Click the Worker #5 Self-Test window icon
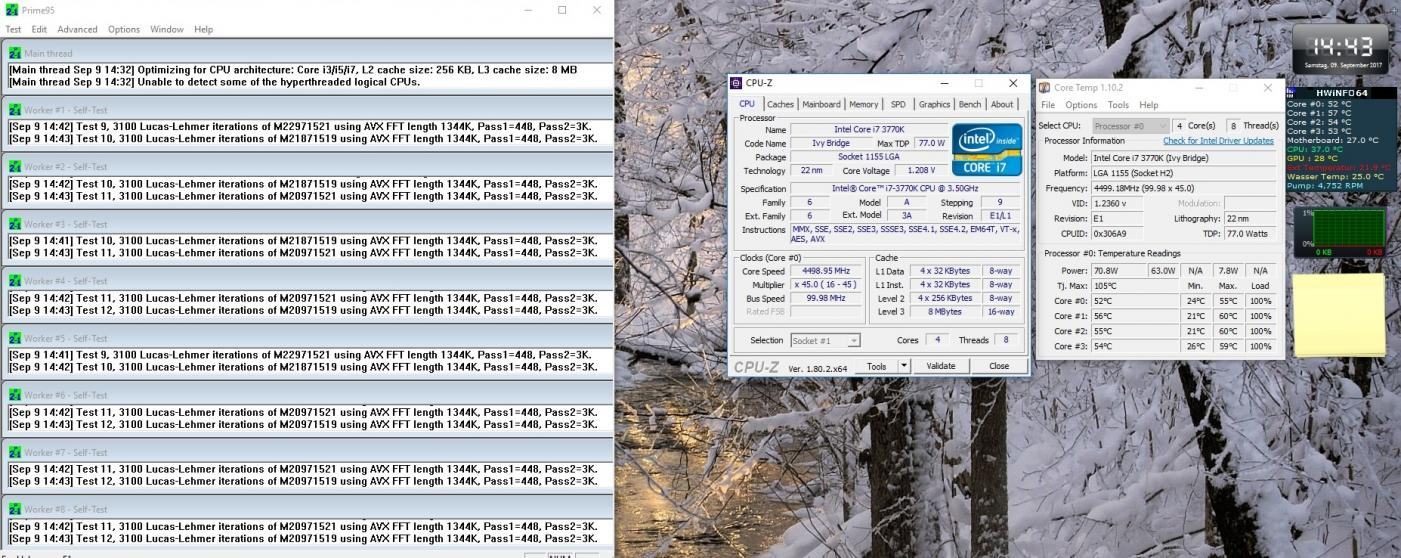1401x558 pixels. point(15,338)
